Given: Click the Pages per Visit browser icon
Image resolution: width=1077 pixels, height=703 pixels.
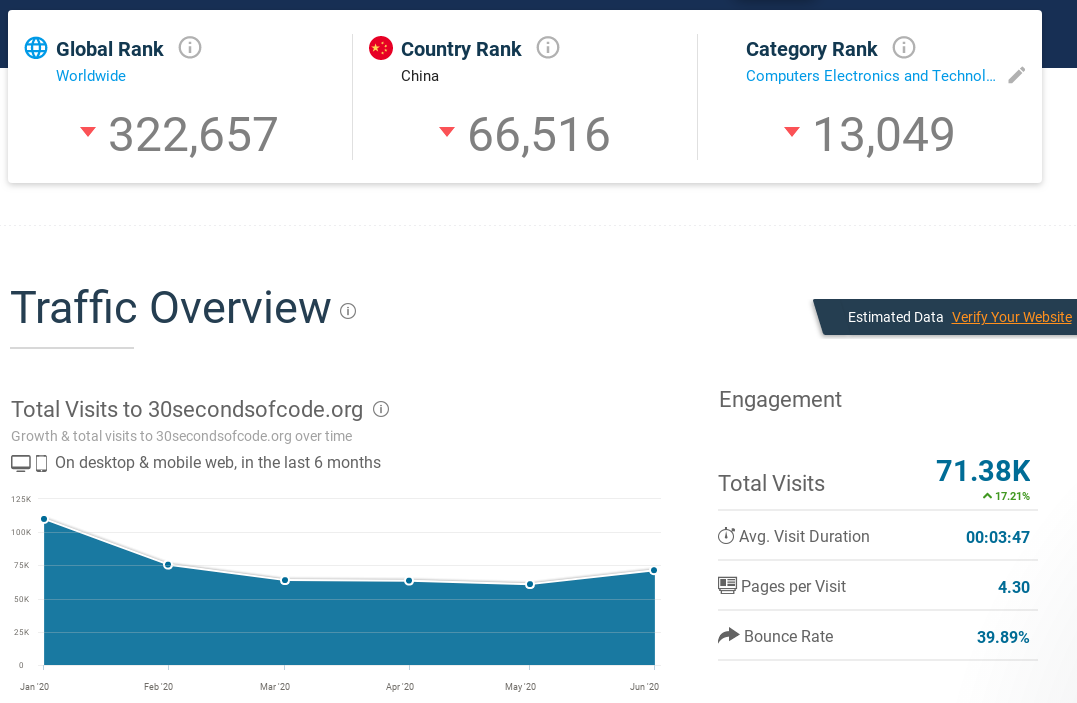Looking at the screenshot, I should click(x=726, y=585).
